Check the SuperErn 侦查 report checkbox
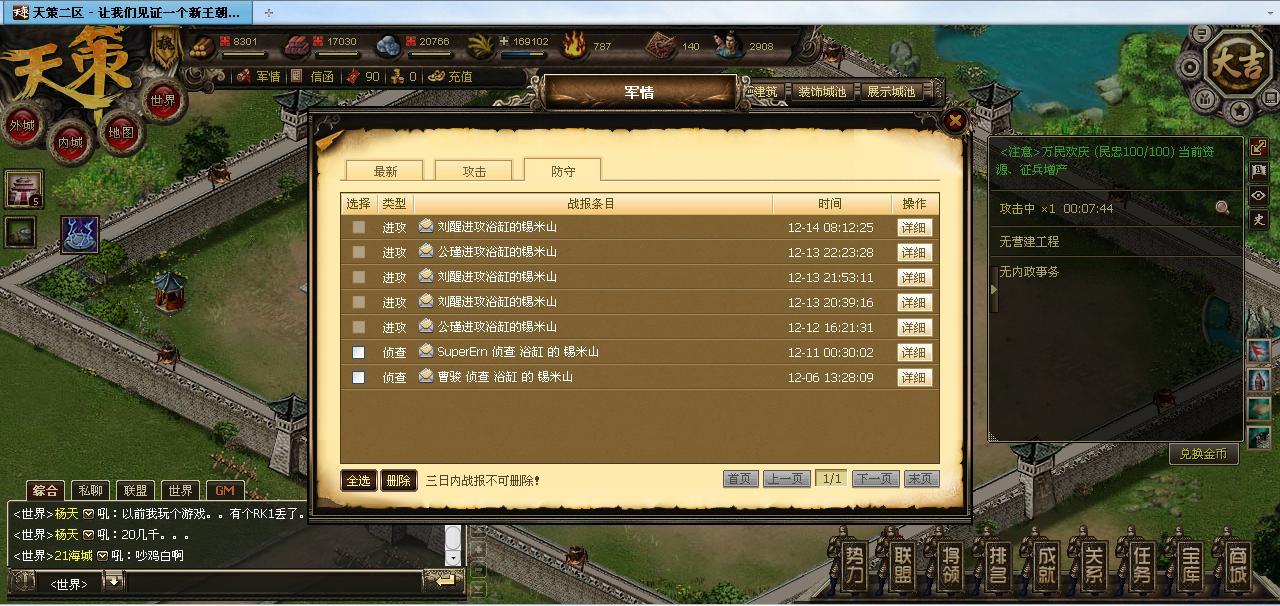The image size is (1280, 606). [359, 352]
